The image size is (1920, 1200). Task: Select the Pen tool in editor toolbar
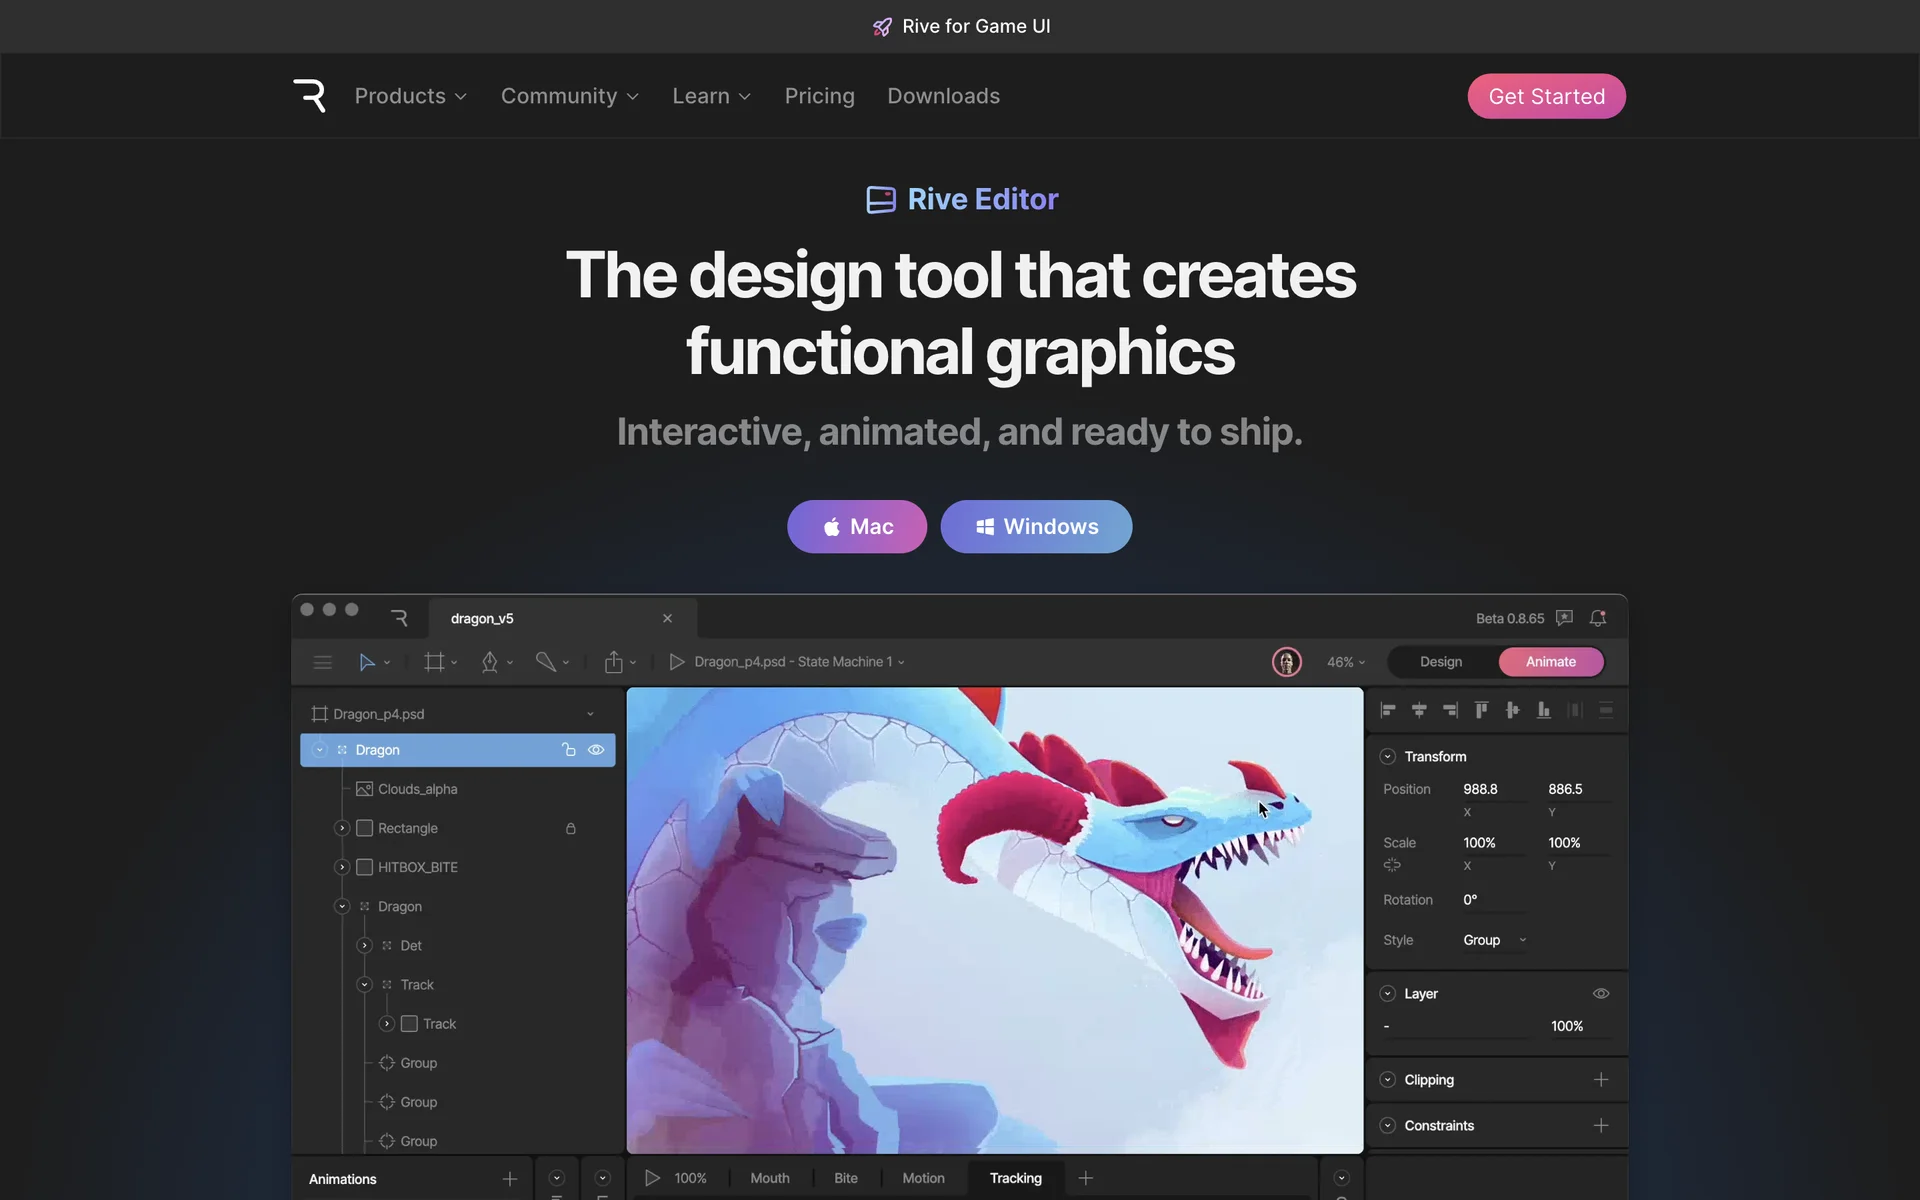pyautogui.click(x=489, y=662)
